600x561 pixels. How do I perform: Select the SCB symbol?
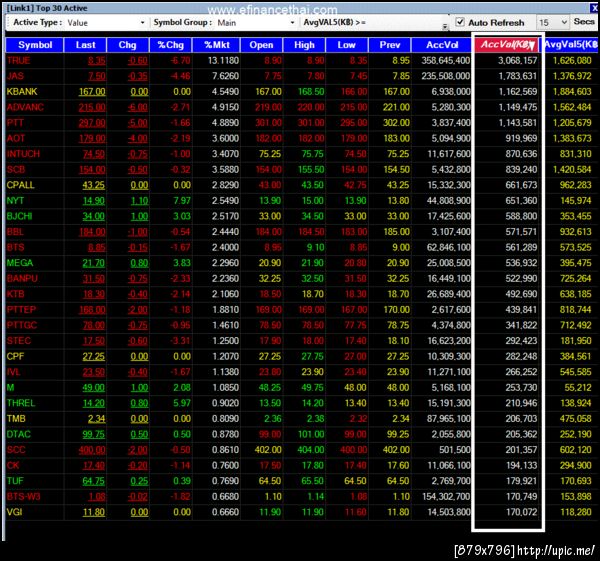coord(16,170)
